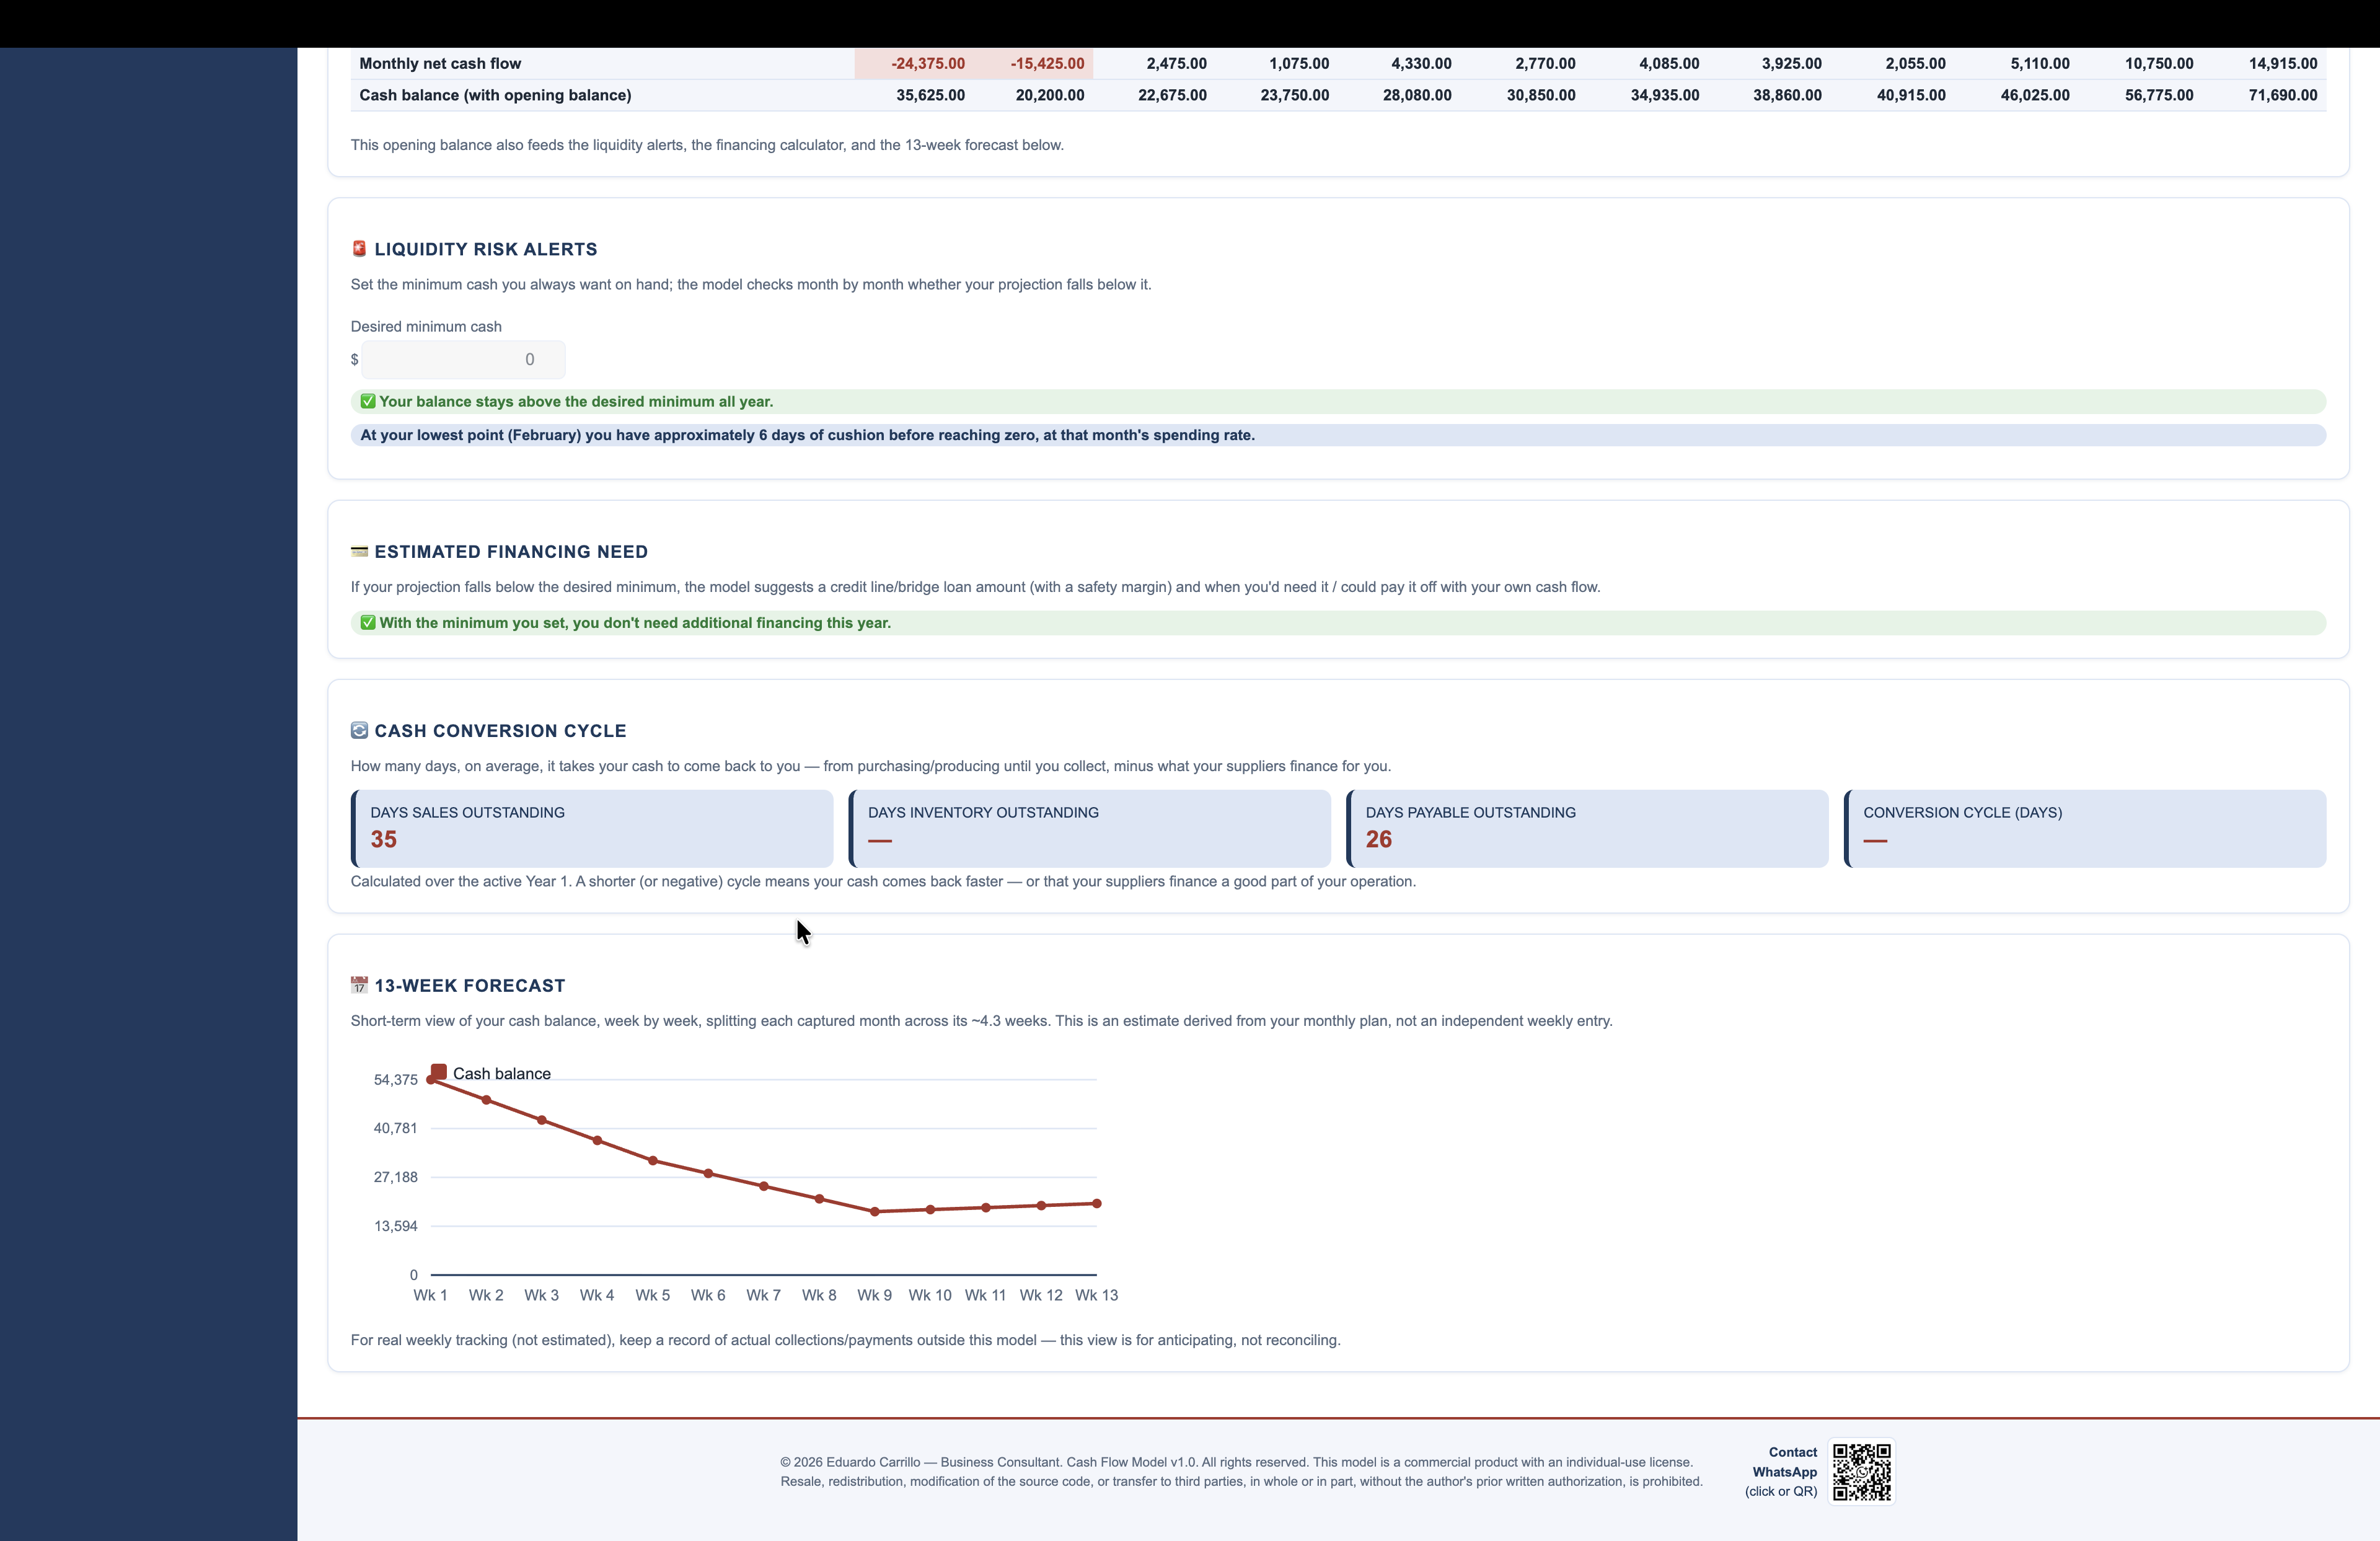Click the -15,425.00 net cash flow cell

1034,63
